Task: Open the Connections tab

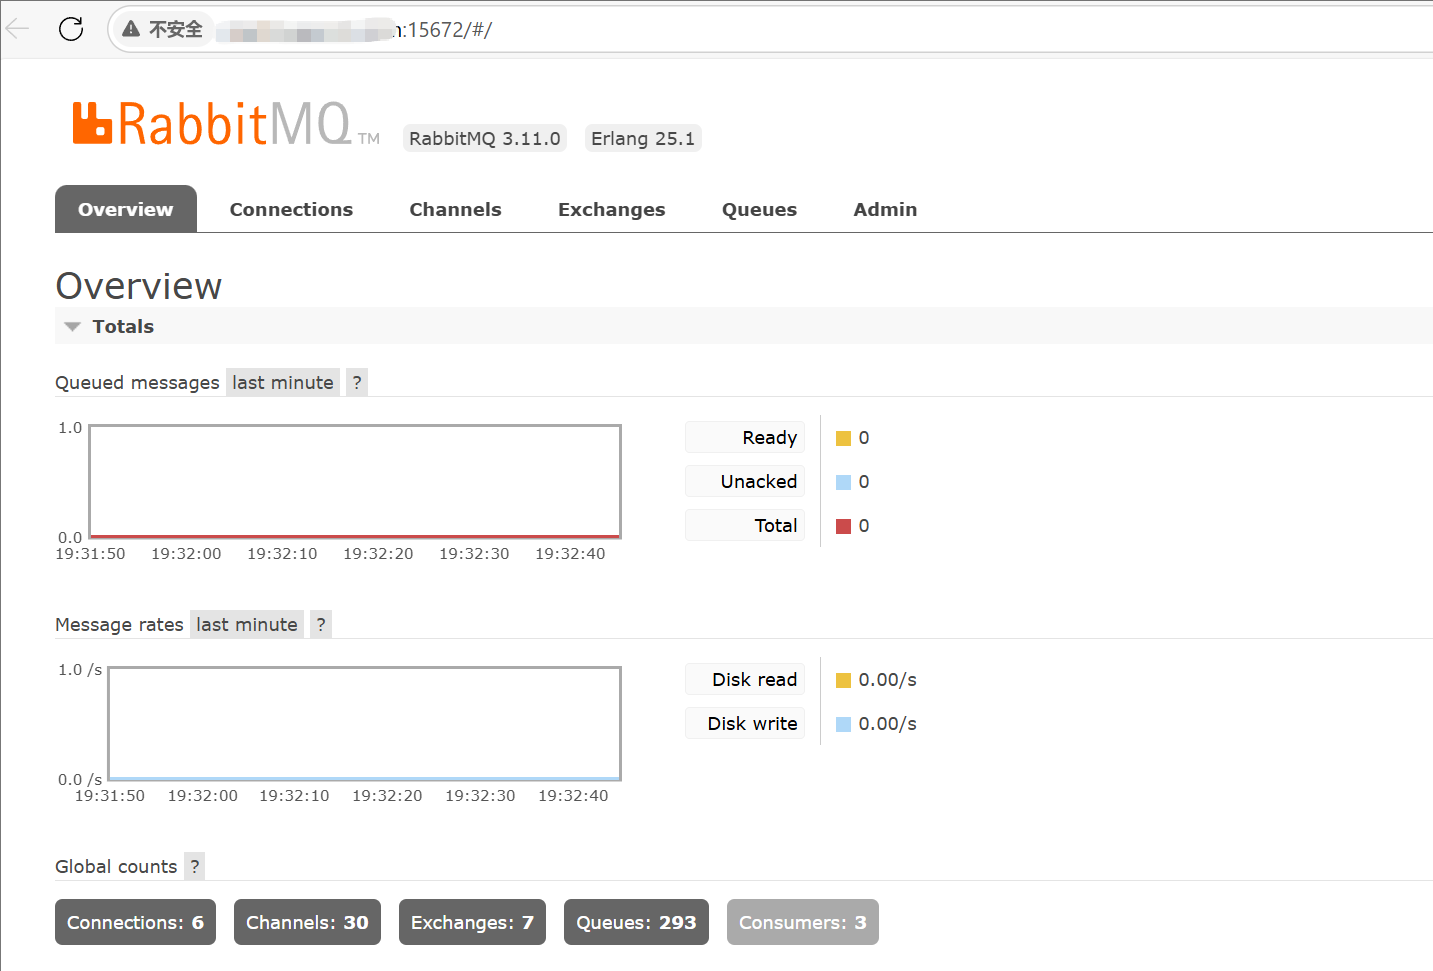Action: 291,209
